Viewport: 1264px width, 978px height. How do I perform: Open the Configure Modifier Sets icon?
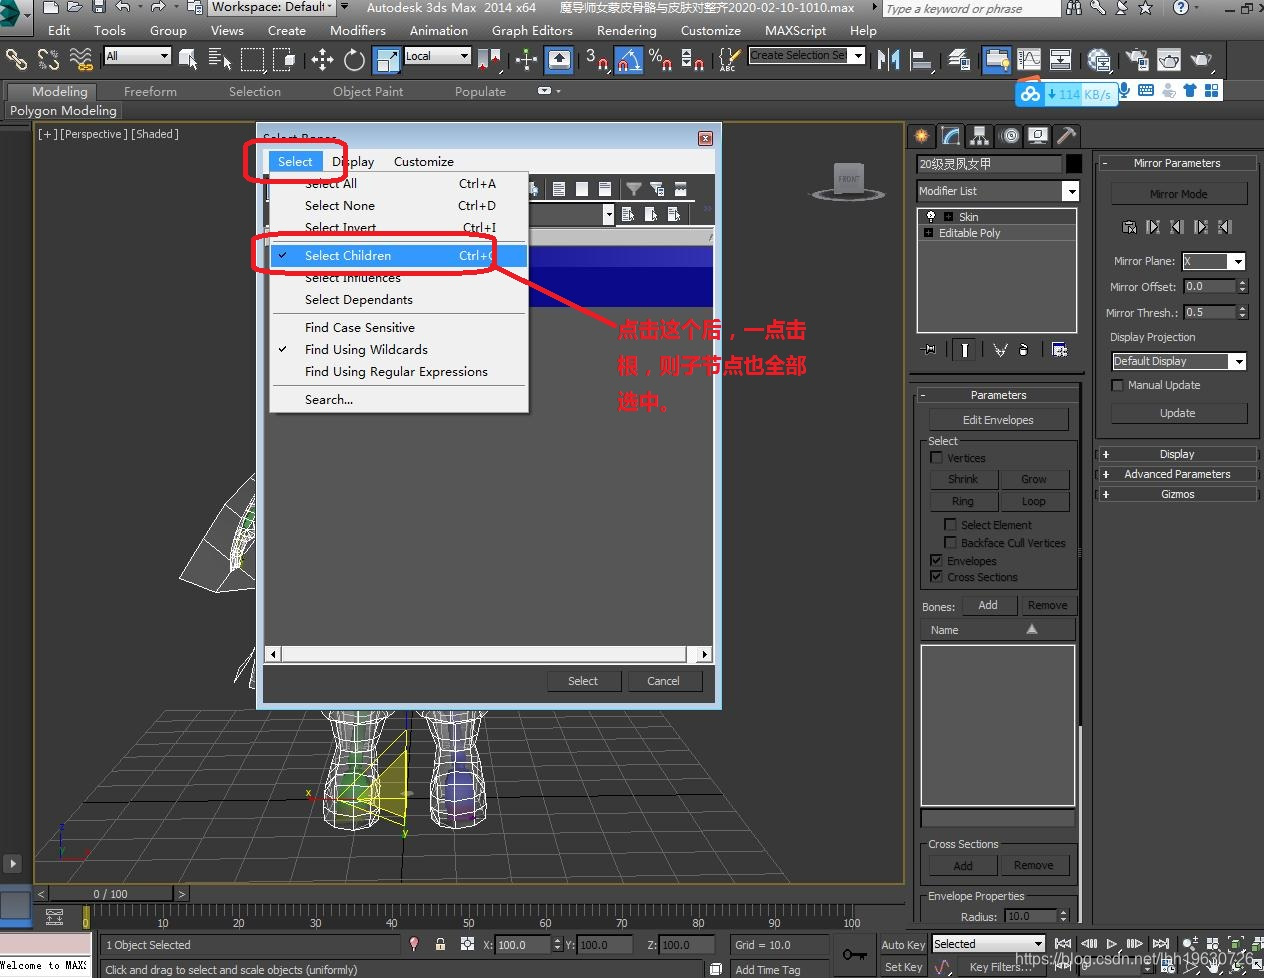click(x=1059, y=349)
